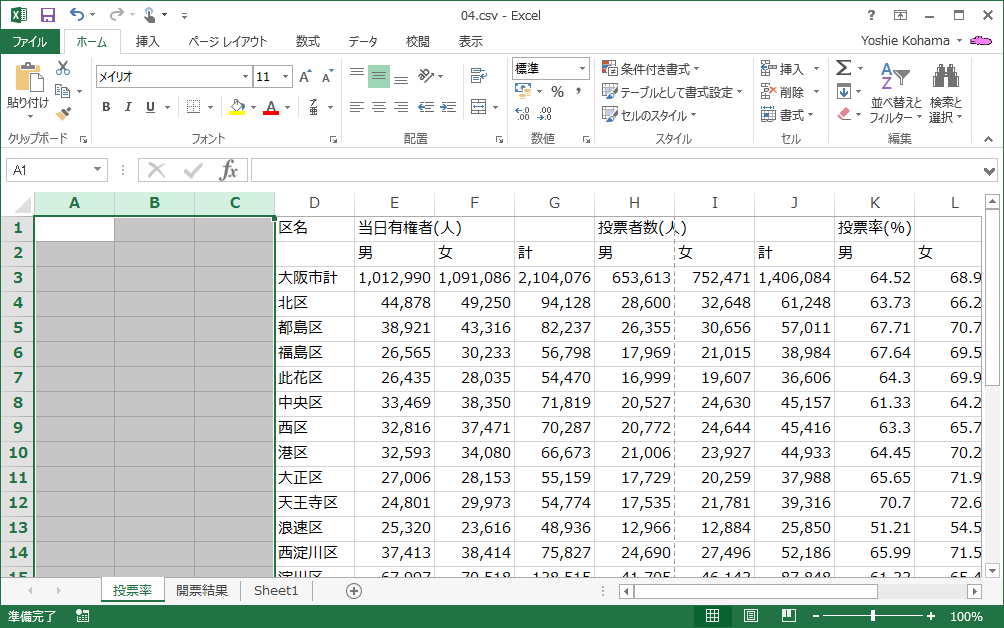This screenshot has width=1004, height=628.
Task: Open the font size 11 dropdown
Action: (286, 77)
